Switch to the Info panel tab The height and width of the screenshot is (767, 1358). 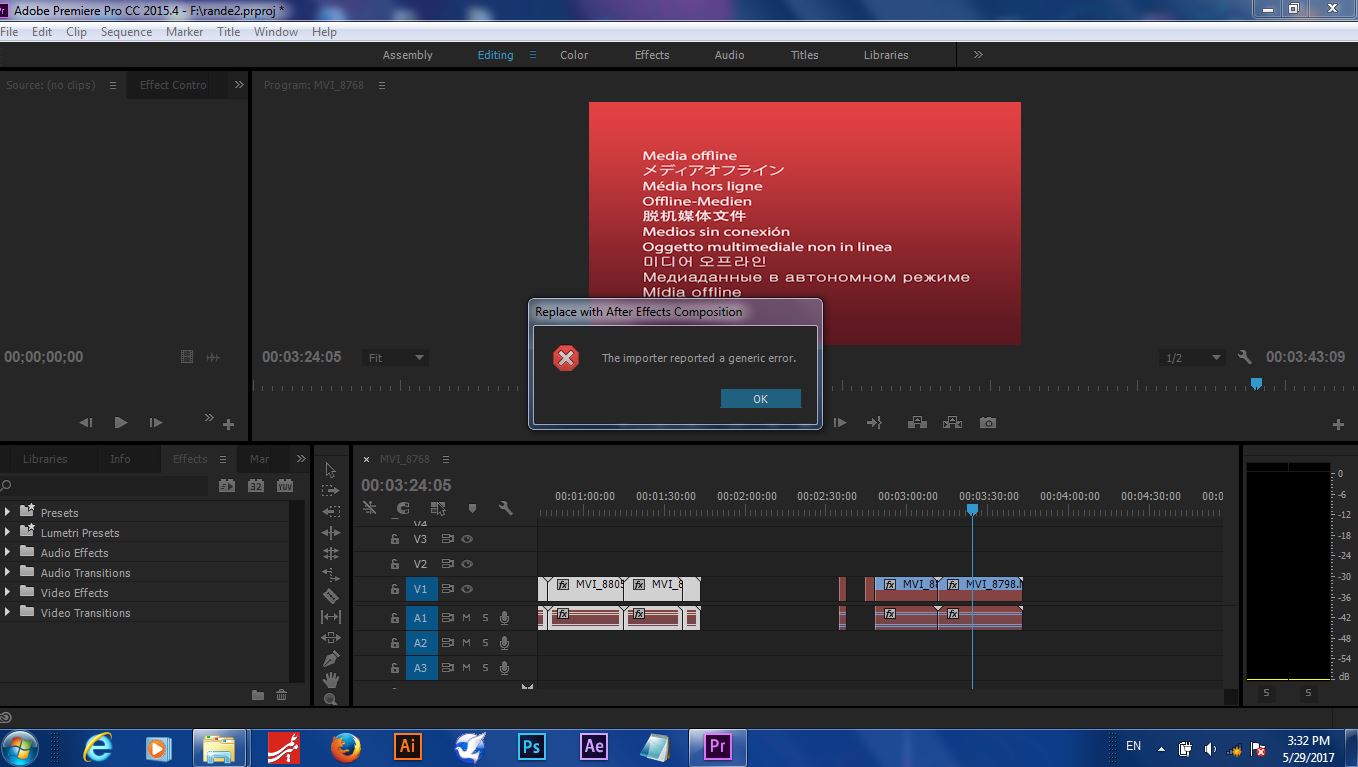pos(120,459)
